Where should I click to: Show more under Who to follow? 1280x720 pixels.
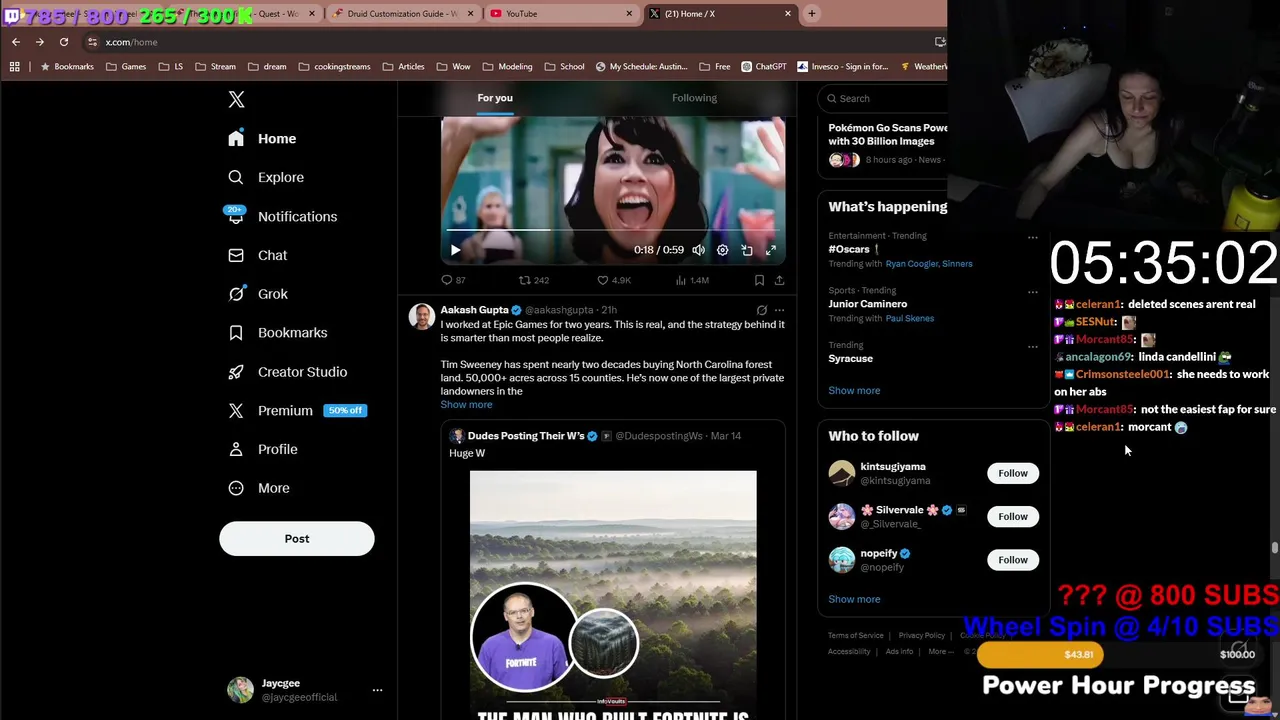pyautogui.click(x=854, y=599)
